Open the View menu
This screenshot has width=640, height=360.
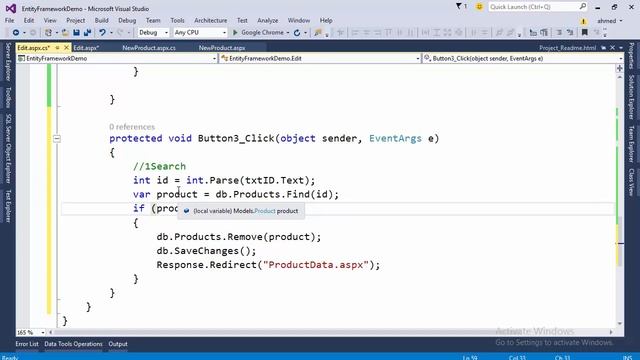click(x=50, y=20)
